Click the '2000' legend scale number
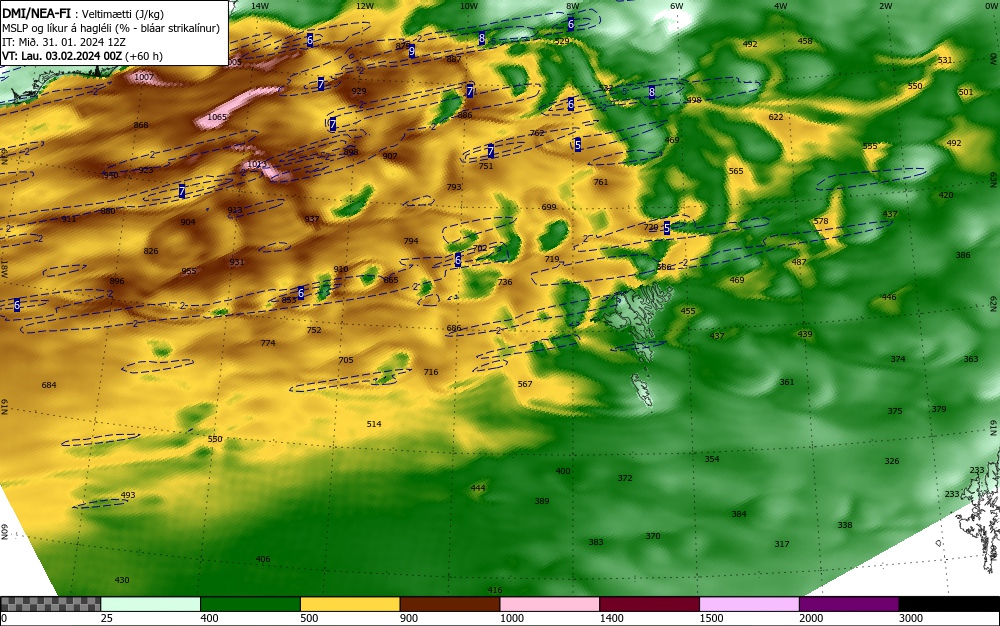1000x626 pixels. [811, 618]
